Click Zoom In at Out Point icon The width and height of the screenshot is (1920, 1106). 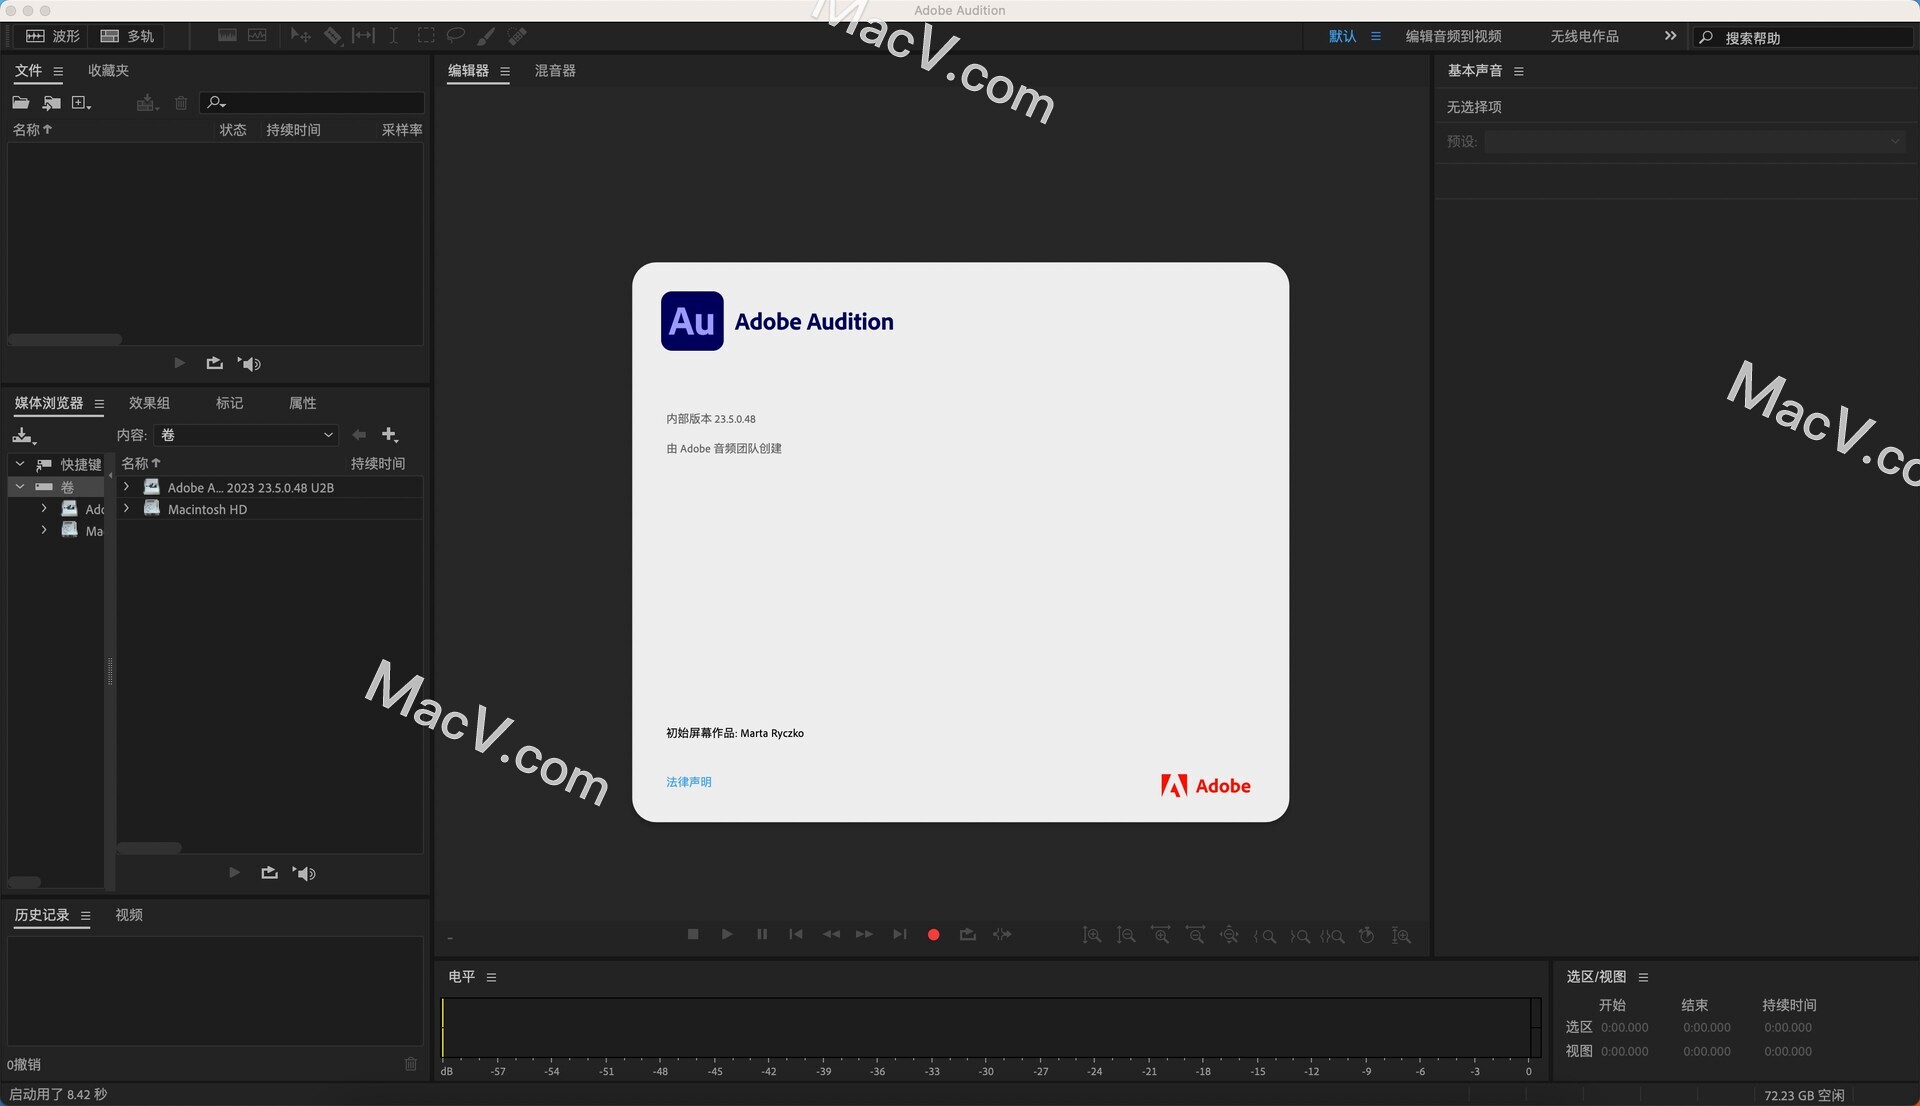[x=1300, y=936]
